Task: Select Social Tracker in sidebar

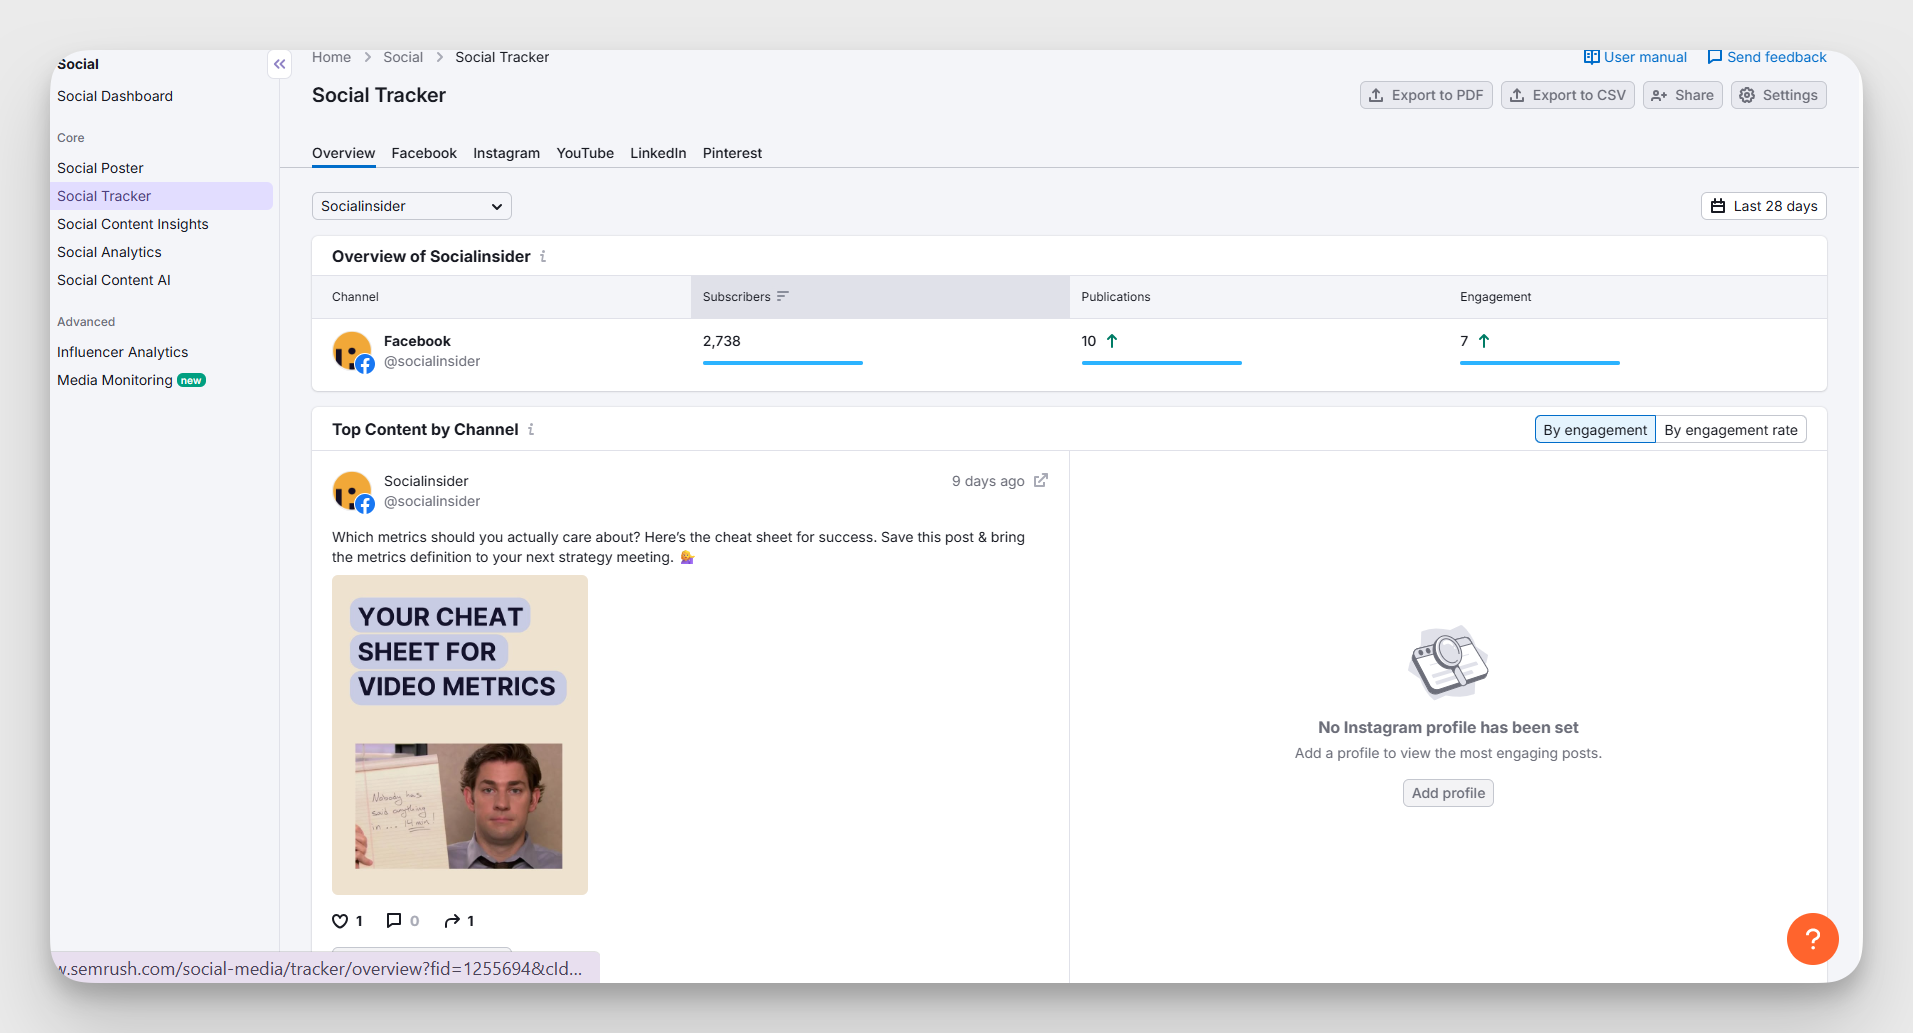Action: point(161,196)
